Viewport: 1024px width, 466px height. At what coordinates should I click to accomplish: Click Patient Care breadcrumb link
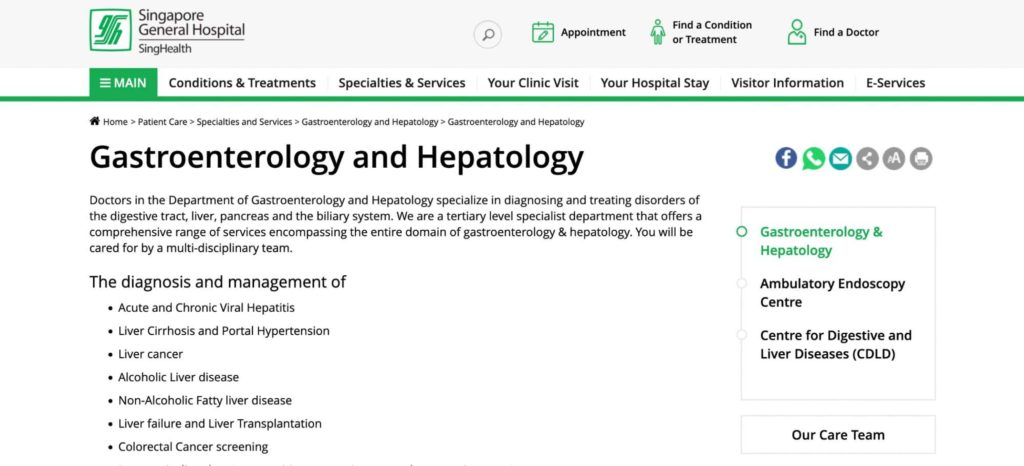[x=163, y=122]
